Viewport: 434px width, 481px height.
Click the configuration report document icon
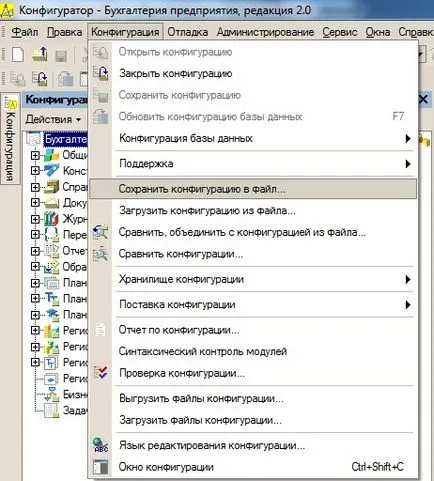[100, 330]
